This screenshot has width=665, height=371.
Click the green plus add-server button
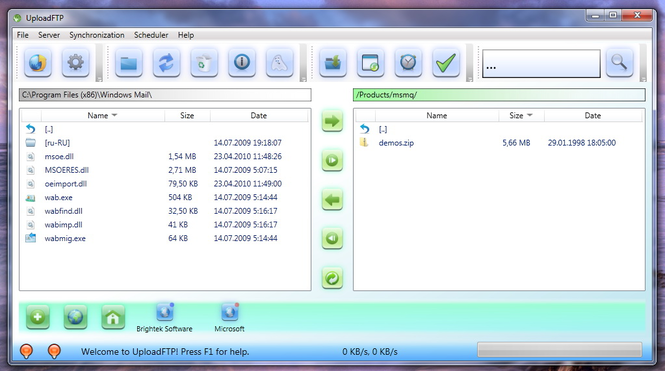38,317
